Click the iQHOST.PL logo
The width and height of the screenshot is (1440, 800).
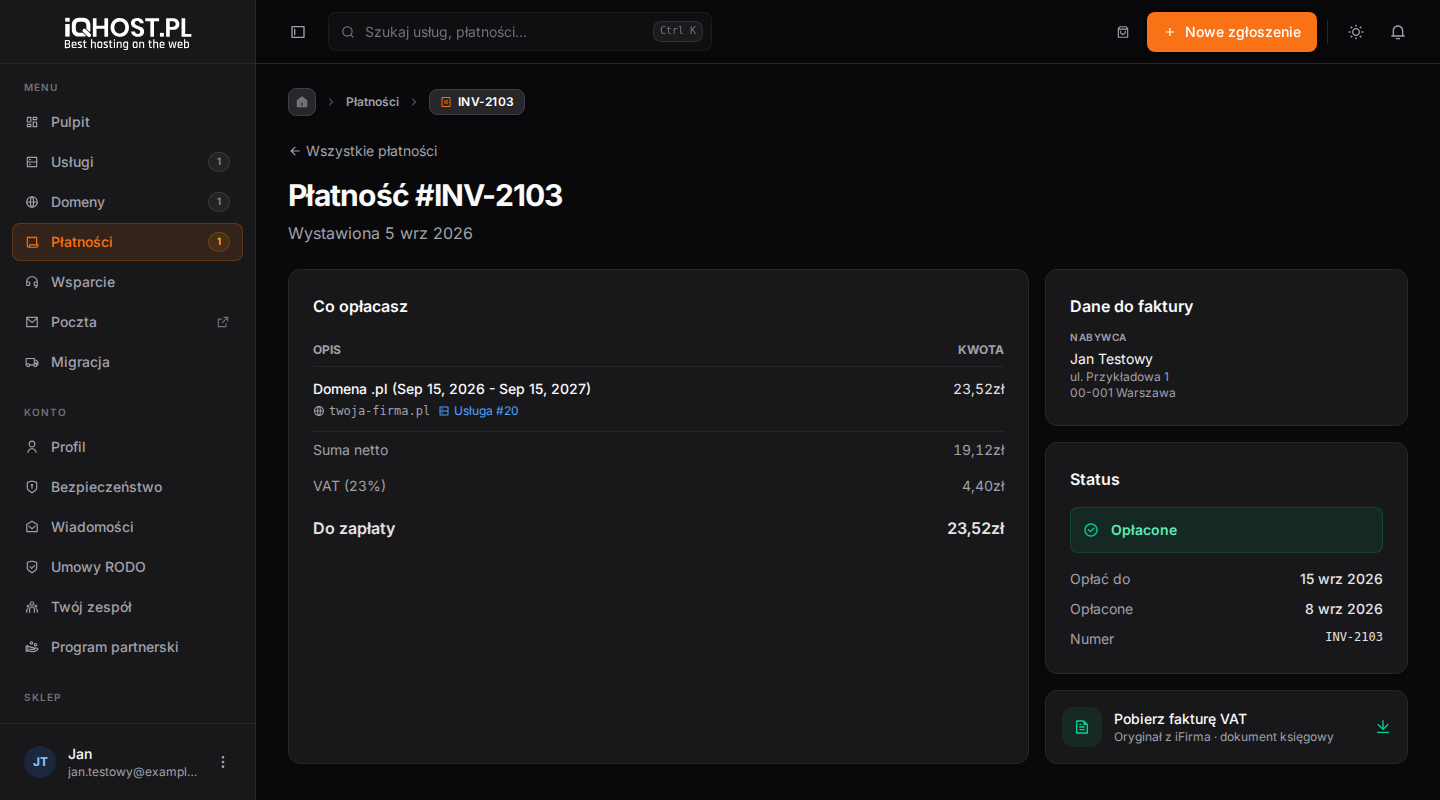coord(127,32)
